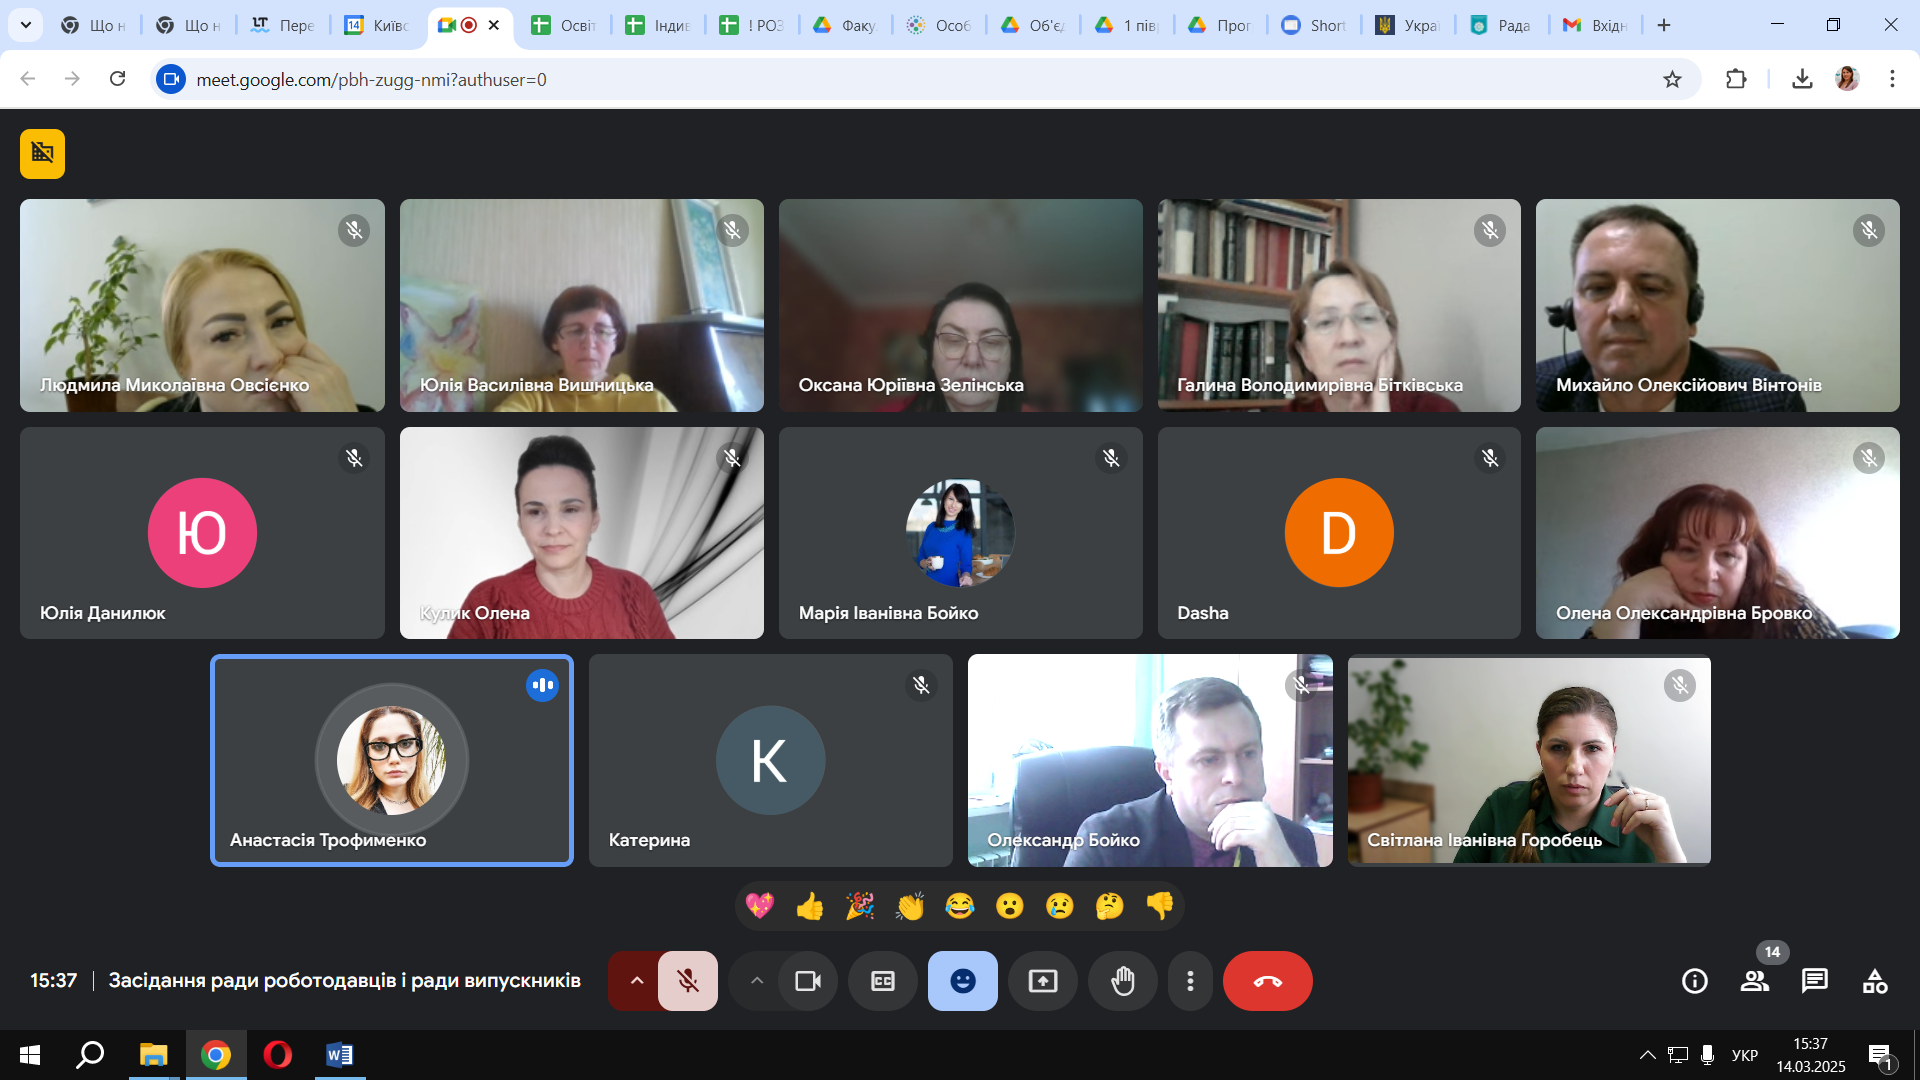Screen dimensions: 1920x1080
Task: Switch to the Рада browser tab
Action: pos(1502,25)
